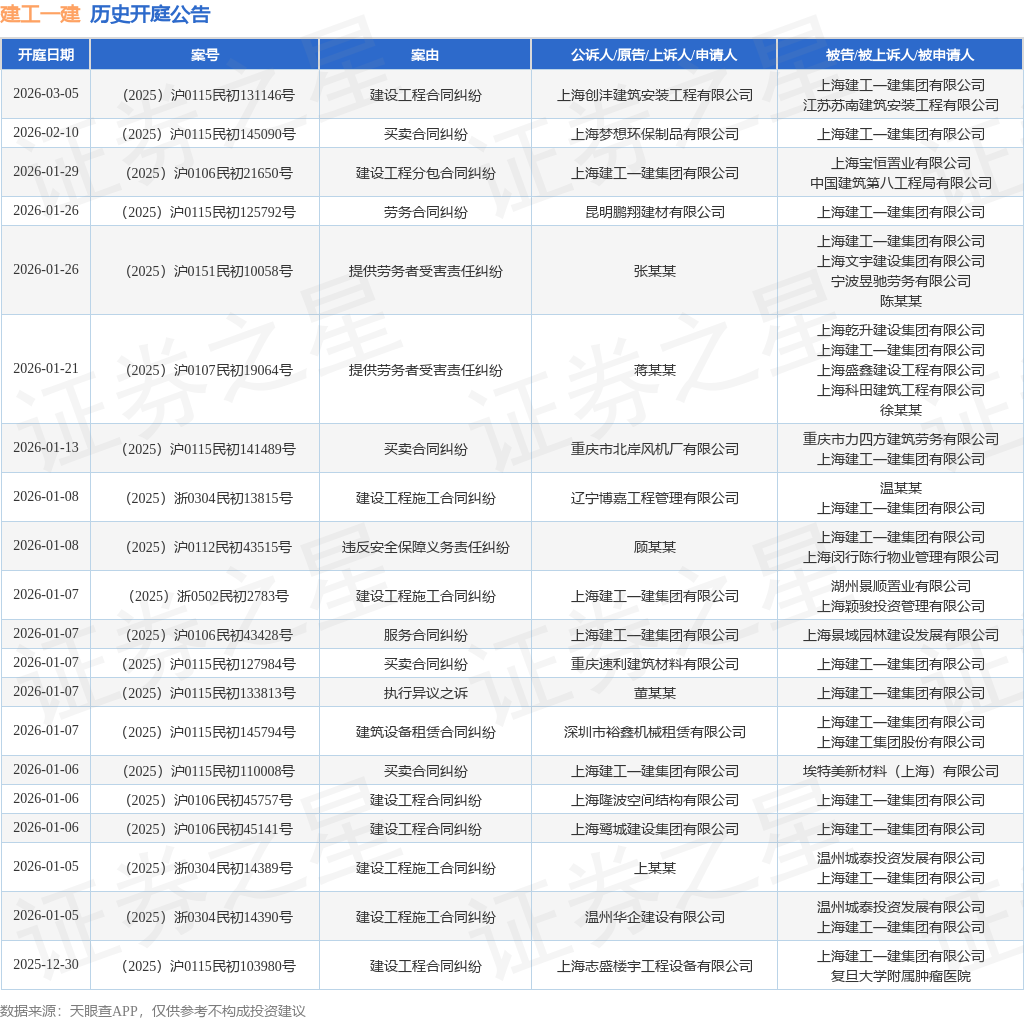The image size is (1024, 1020).
Task: Click plaintiff 董某某
Action: pyautogui.click(x=654, y=693)
